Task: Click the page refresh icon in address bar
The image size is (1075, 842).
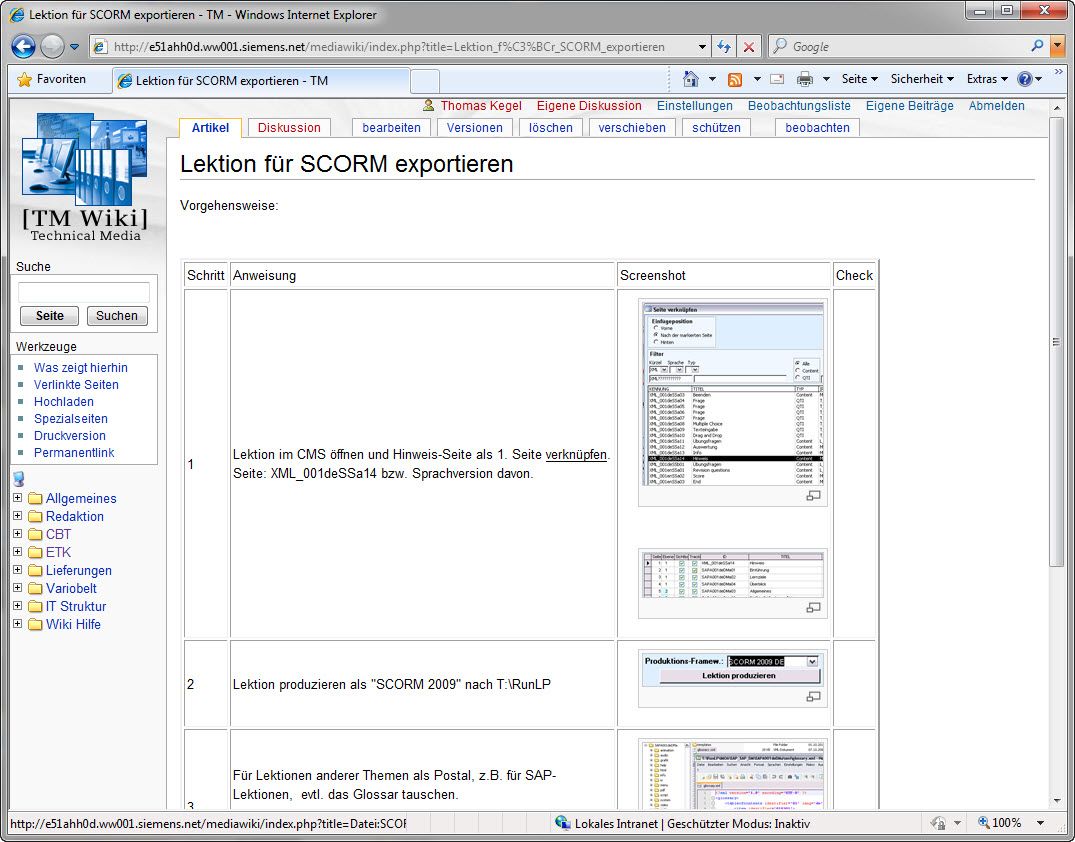Action: (723, 47)
